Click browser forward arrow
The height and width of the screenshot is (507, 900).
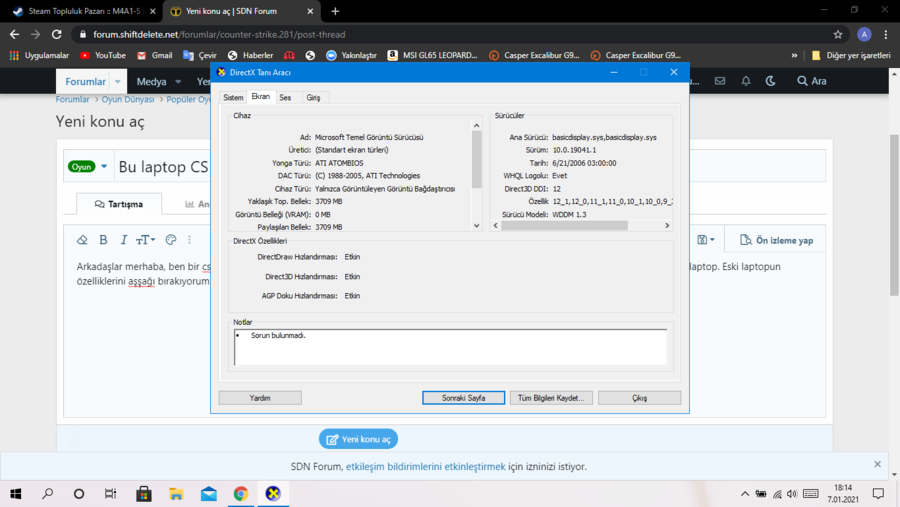[x=36, y=34]
